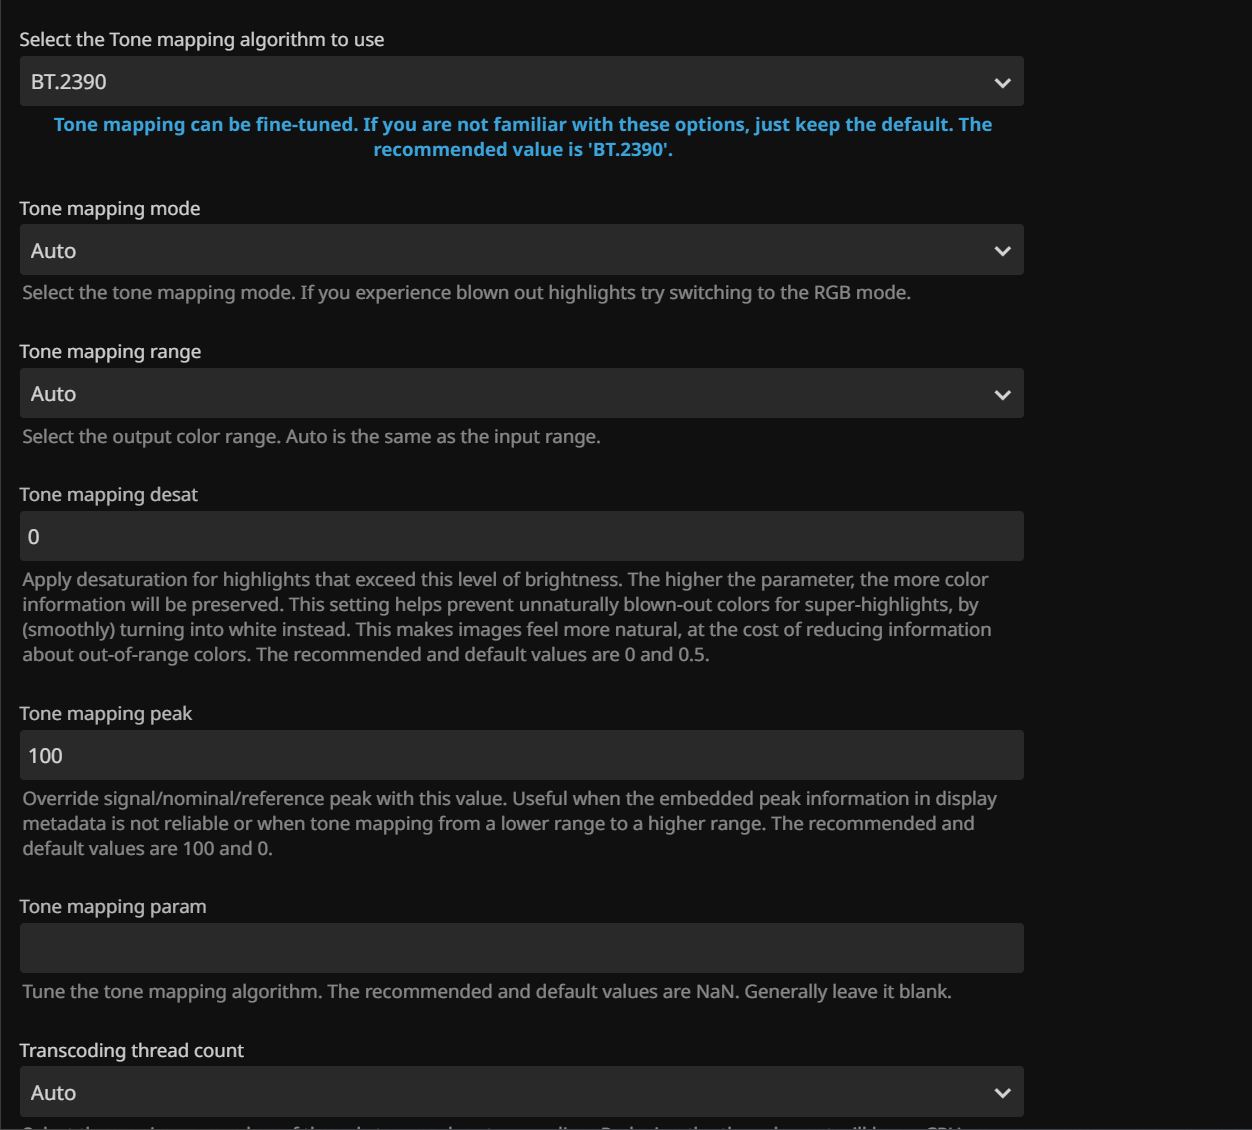This screenshot has height=1130, width=1252.
Task: Click the chevron arrow of Tone mapping mode
Action: [1002, 251]
